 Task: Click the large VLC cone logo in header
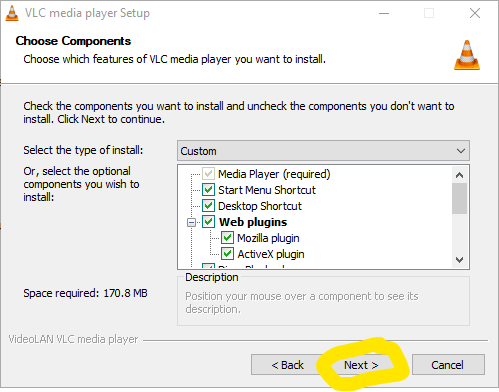coord(467,55)
